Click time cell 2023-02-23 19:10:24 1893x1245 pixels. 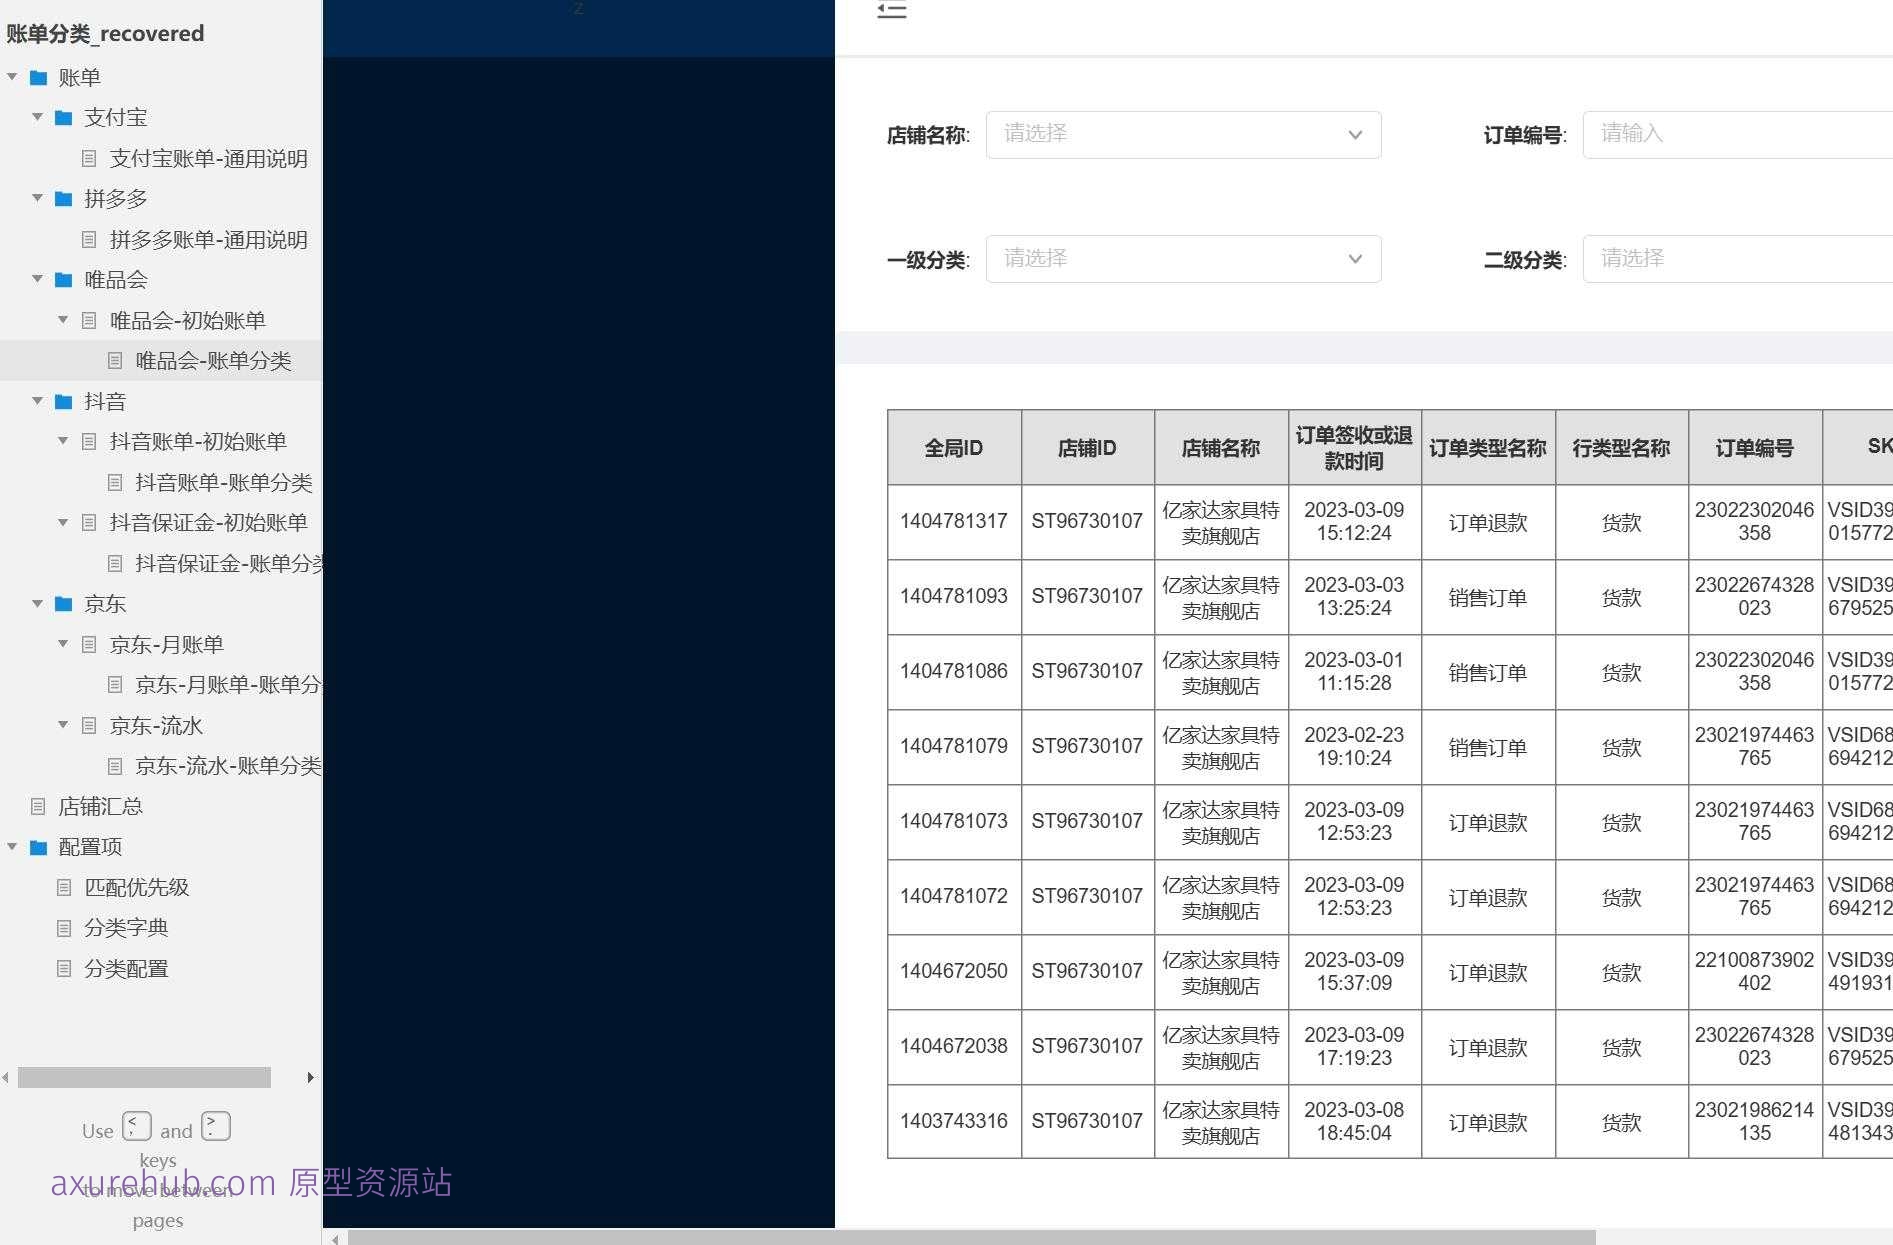pyautogui.click(x=1354, y=747)
